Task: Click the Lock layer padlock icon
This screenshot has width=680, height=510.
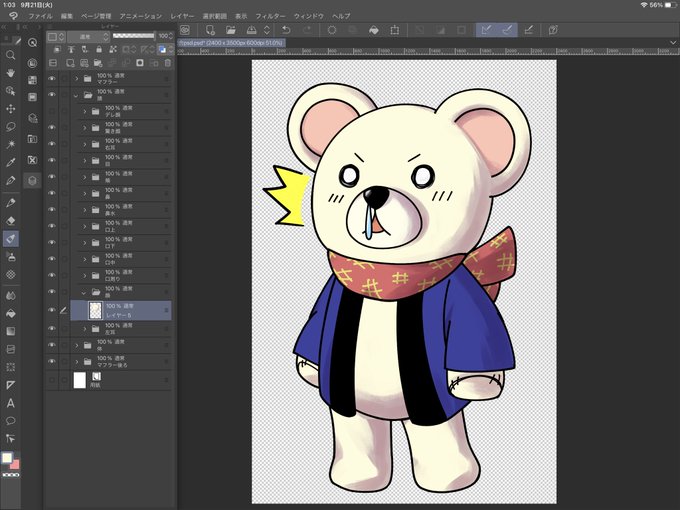Action: coord(98,49)
